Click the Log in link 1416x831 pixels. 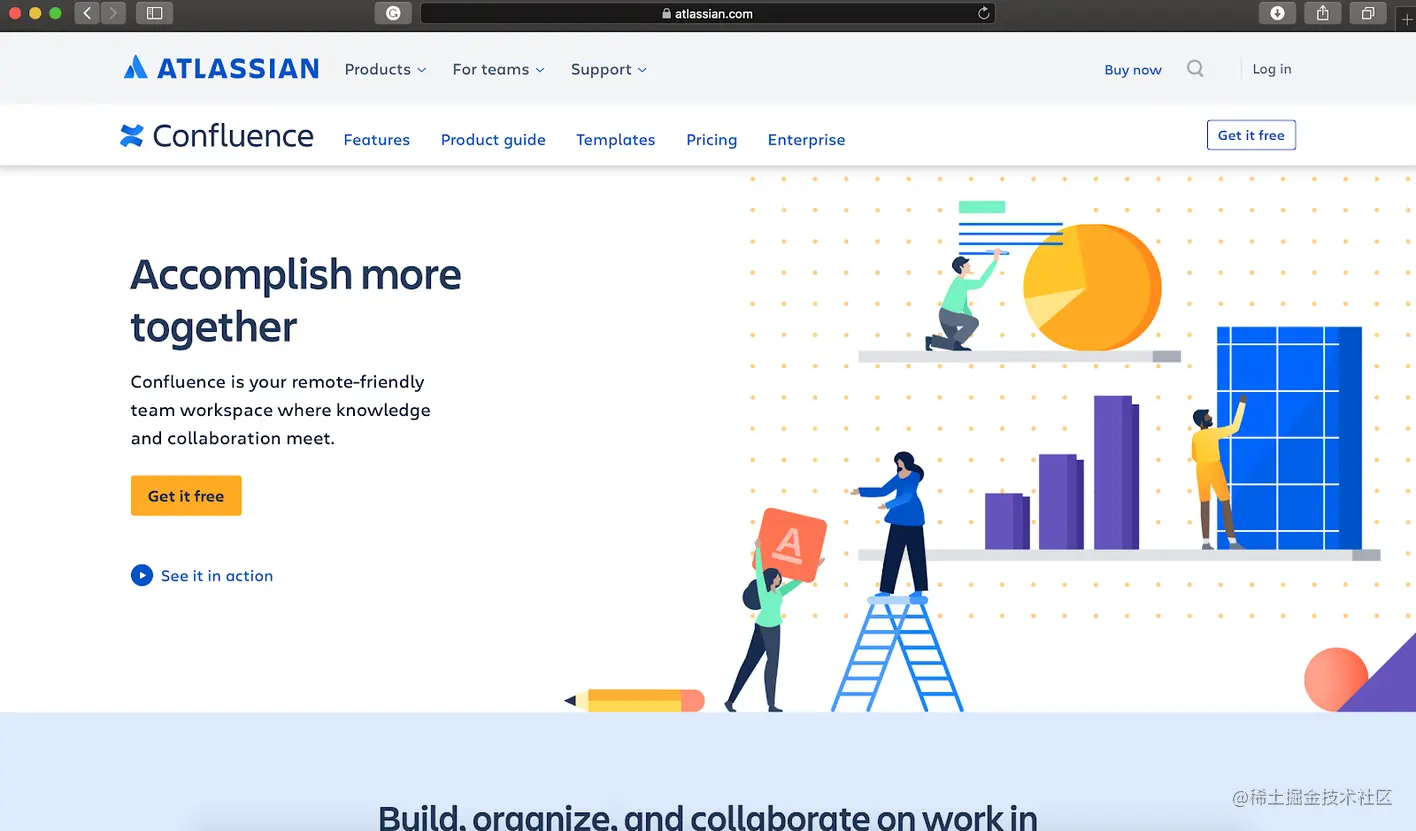pyautogui.click(x=1272, y=69)
